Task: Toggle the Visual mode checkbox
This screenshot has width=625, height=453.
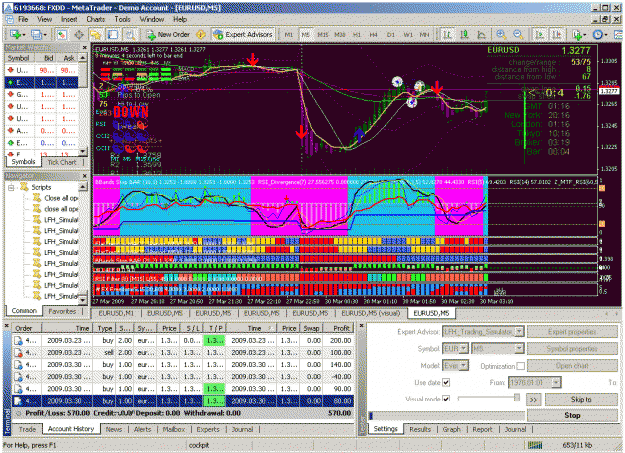Action: point(446,399)
